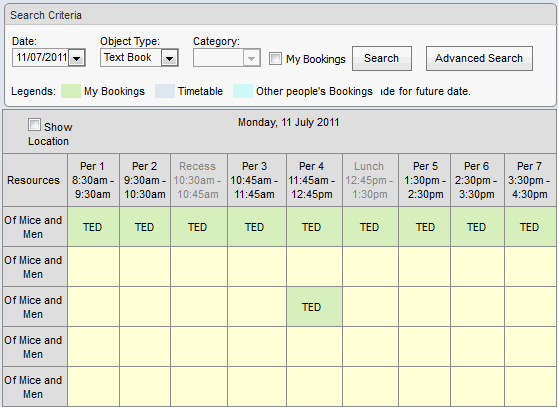558x407 pixels.
Task: Click the Timetable legend color swatch
Action: click(165, 91)
